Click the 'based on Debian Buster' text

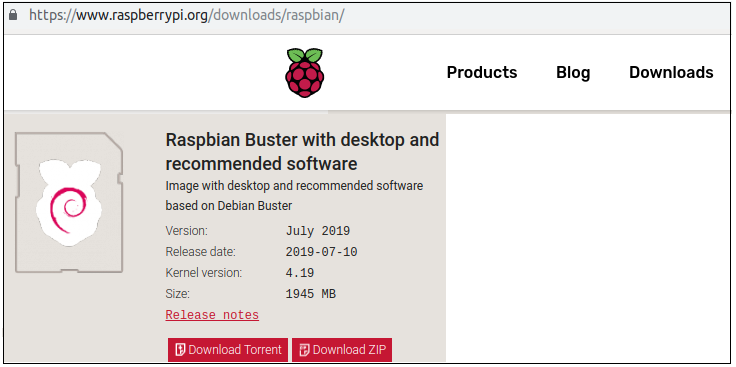(229, 206)
